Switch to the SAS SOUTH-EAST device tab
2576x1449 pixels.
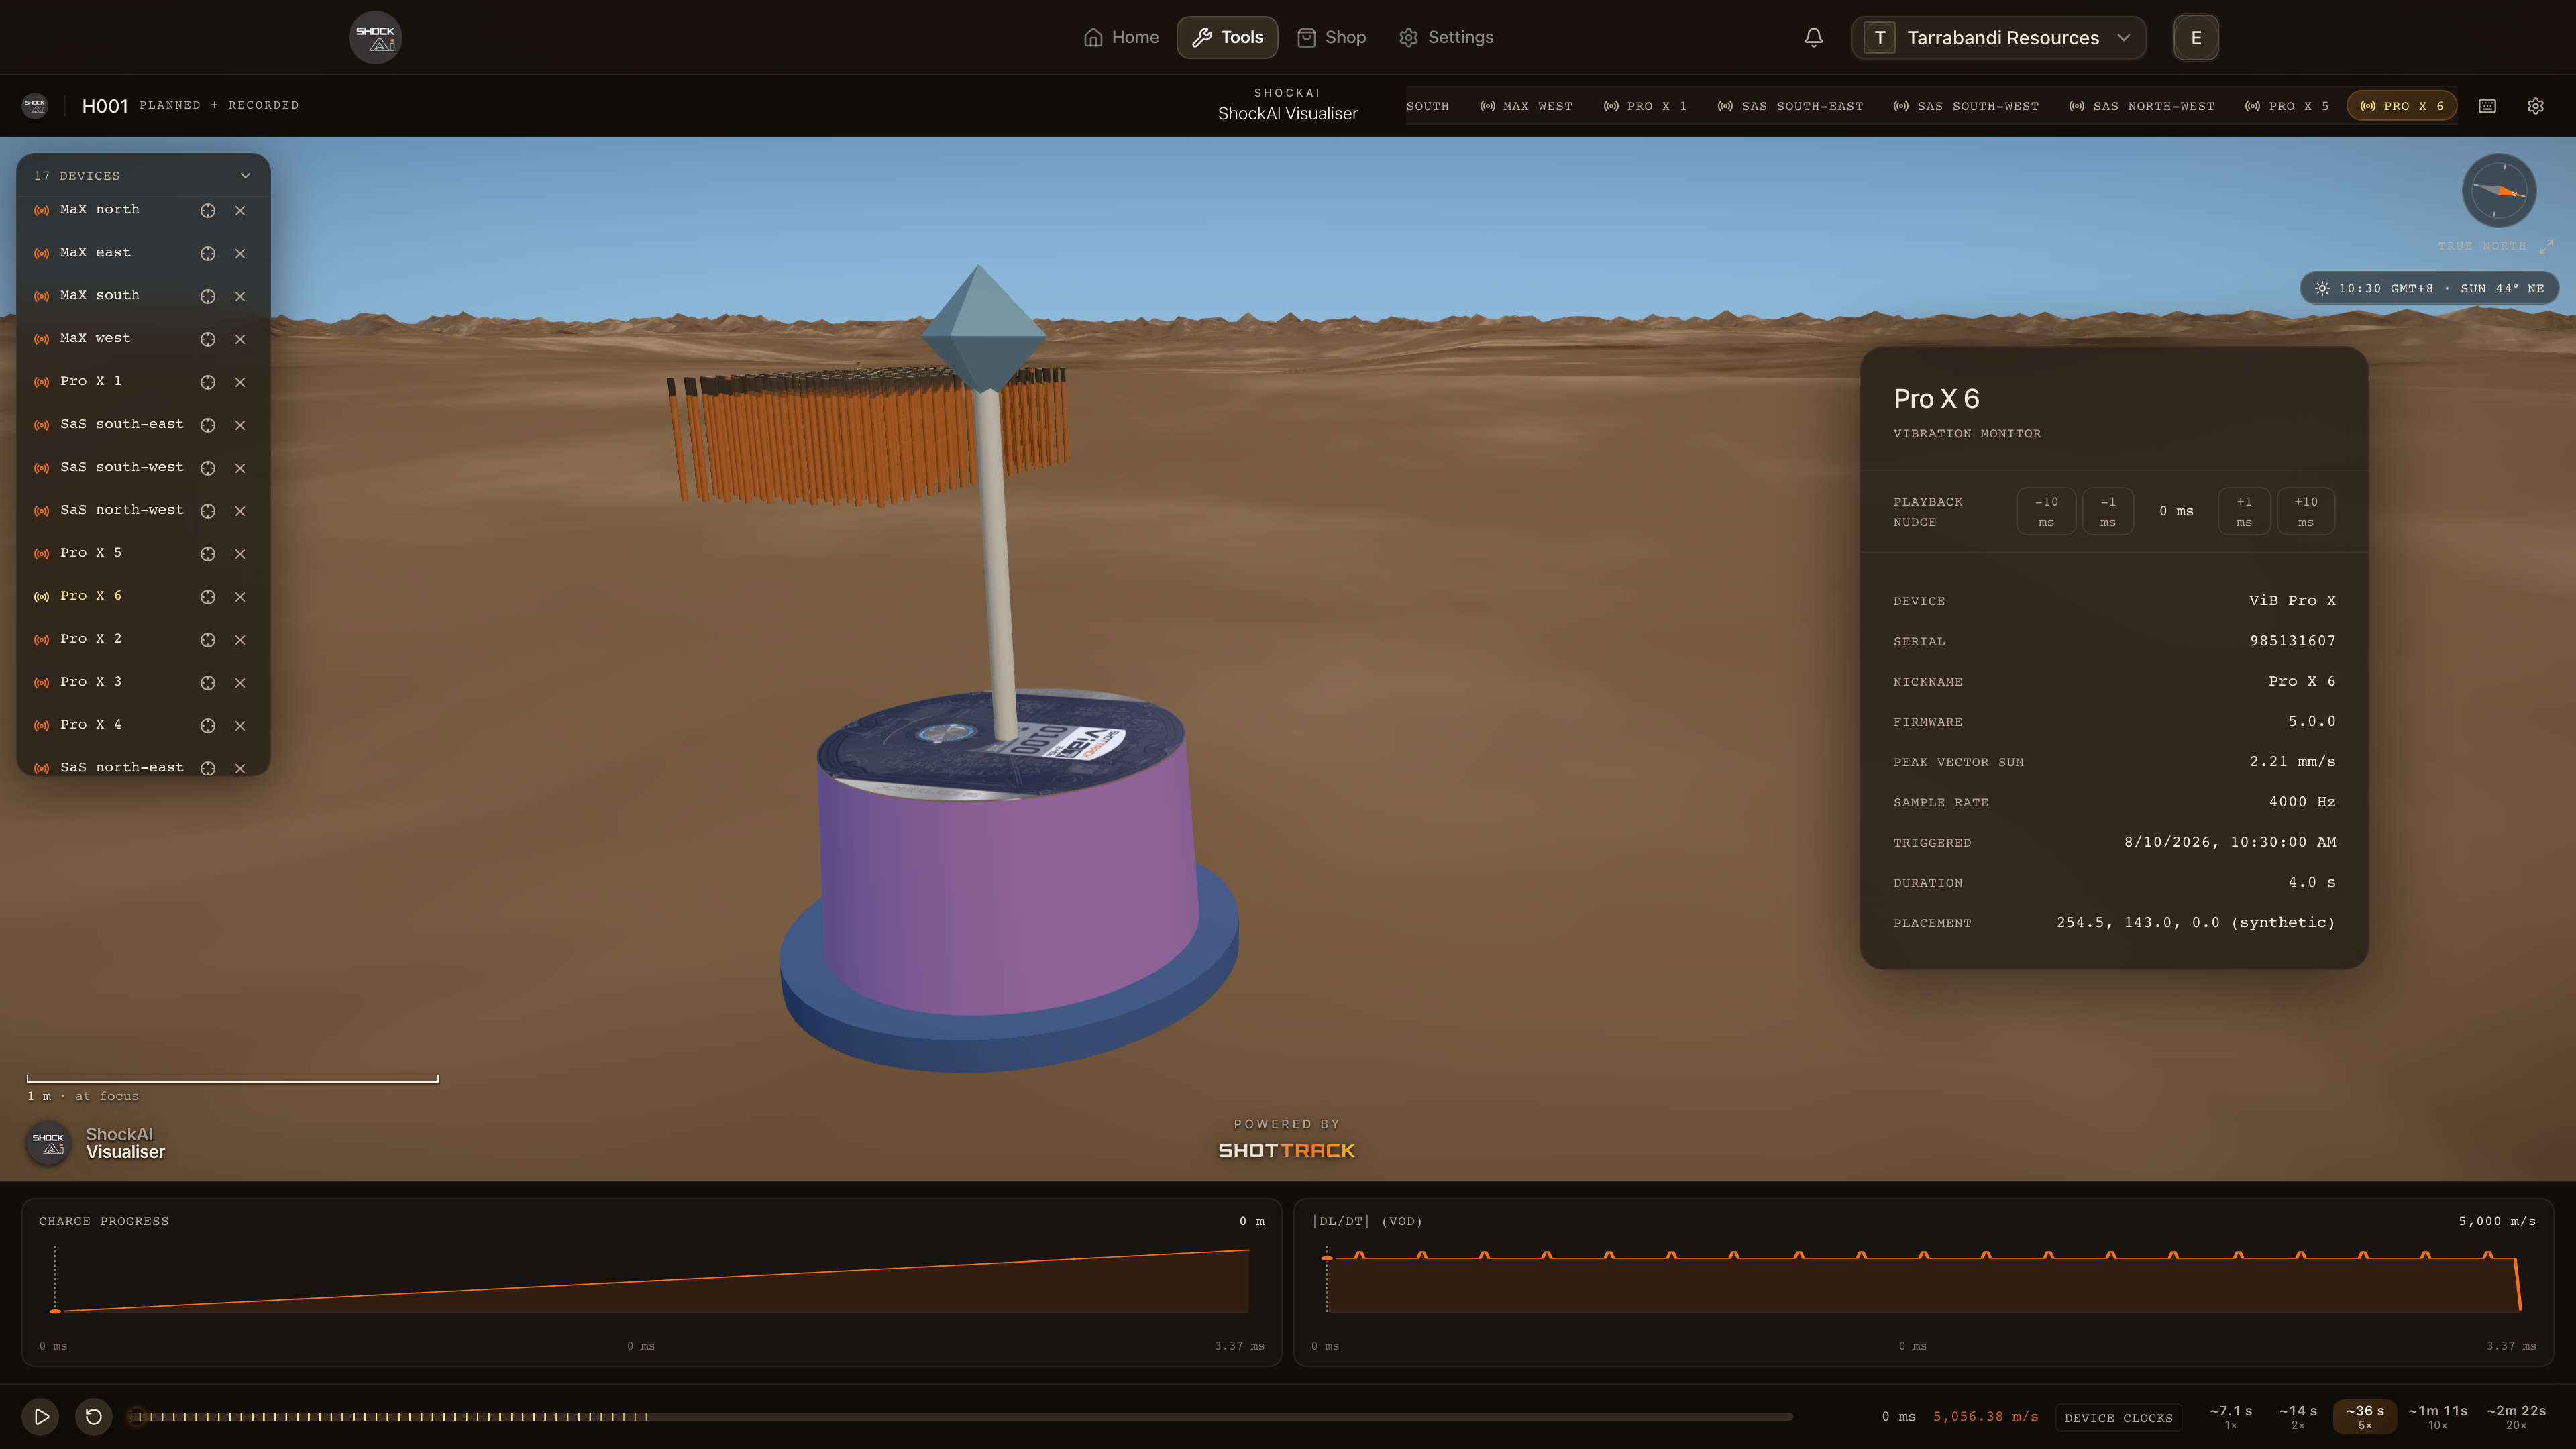point(1790,106)
